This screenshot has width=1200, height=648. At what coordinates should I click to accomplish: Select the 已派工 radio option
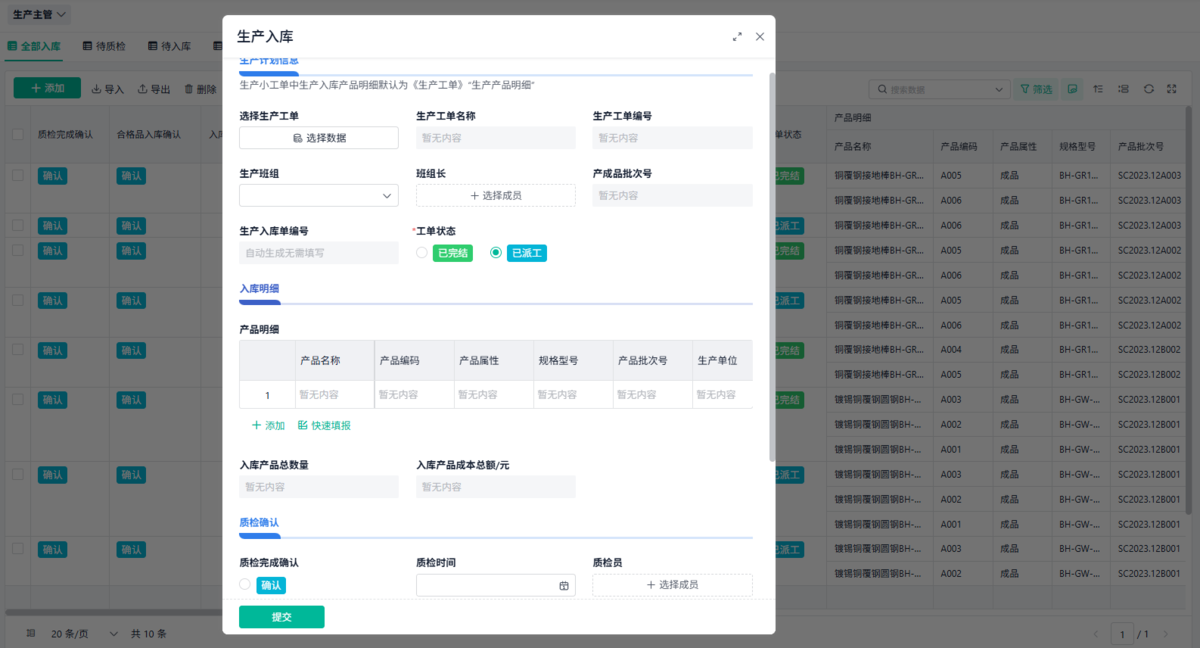click(496, 253)
